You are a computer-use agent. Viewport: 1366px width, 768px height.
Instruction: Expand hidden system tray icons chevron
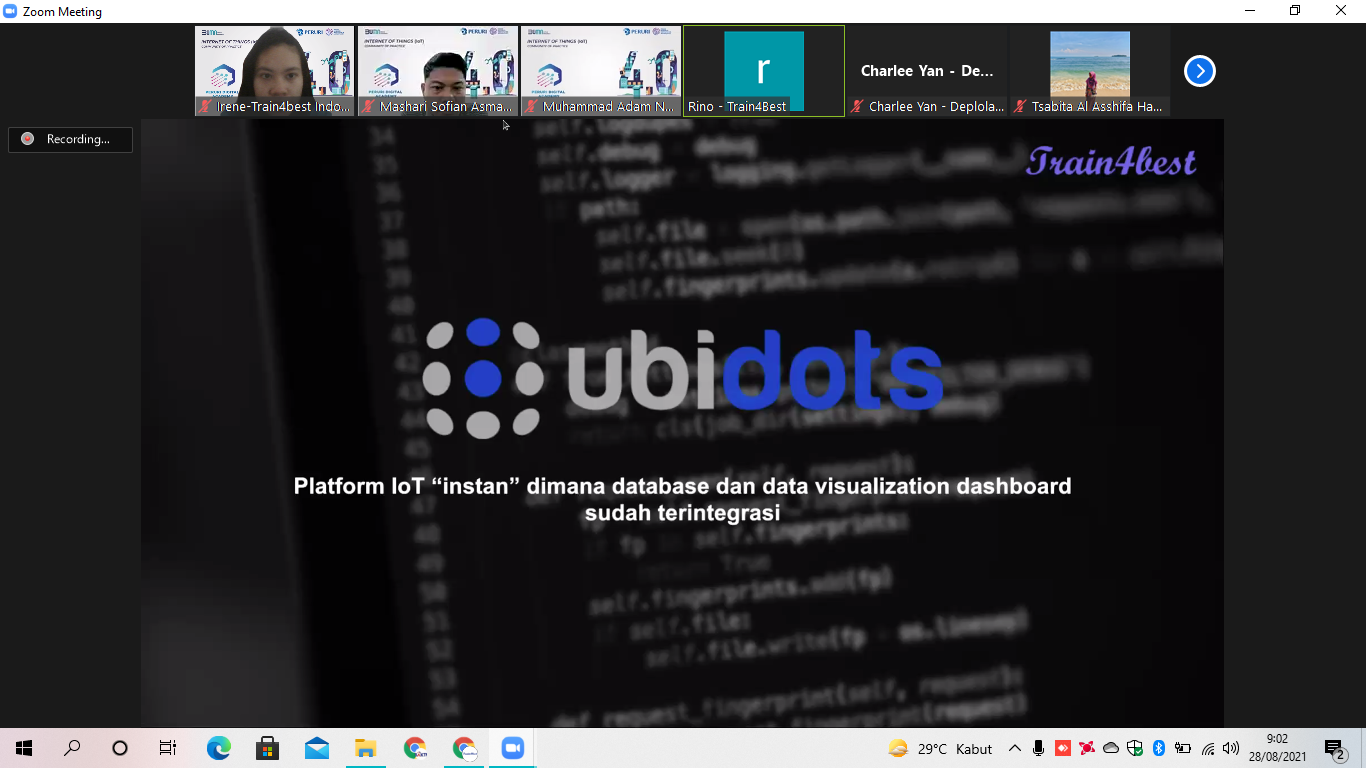click(1014, 748)
